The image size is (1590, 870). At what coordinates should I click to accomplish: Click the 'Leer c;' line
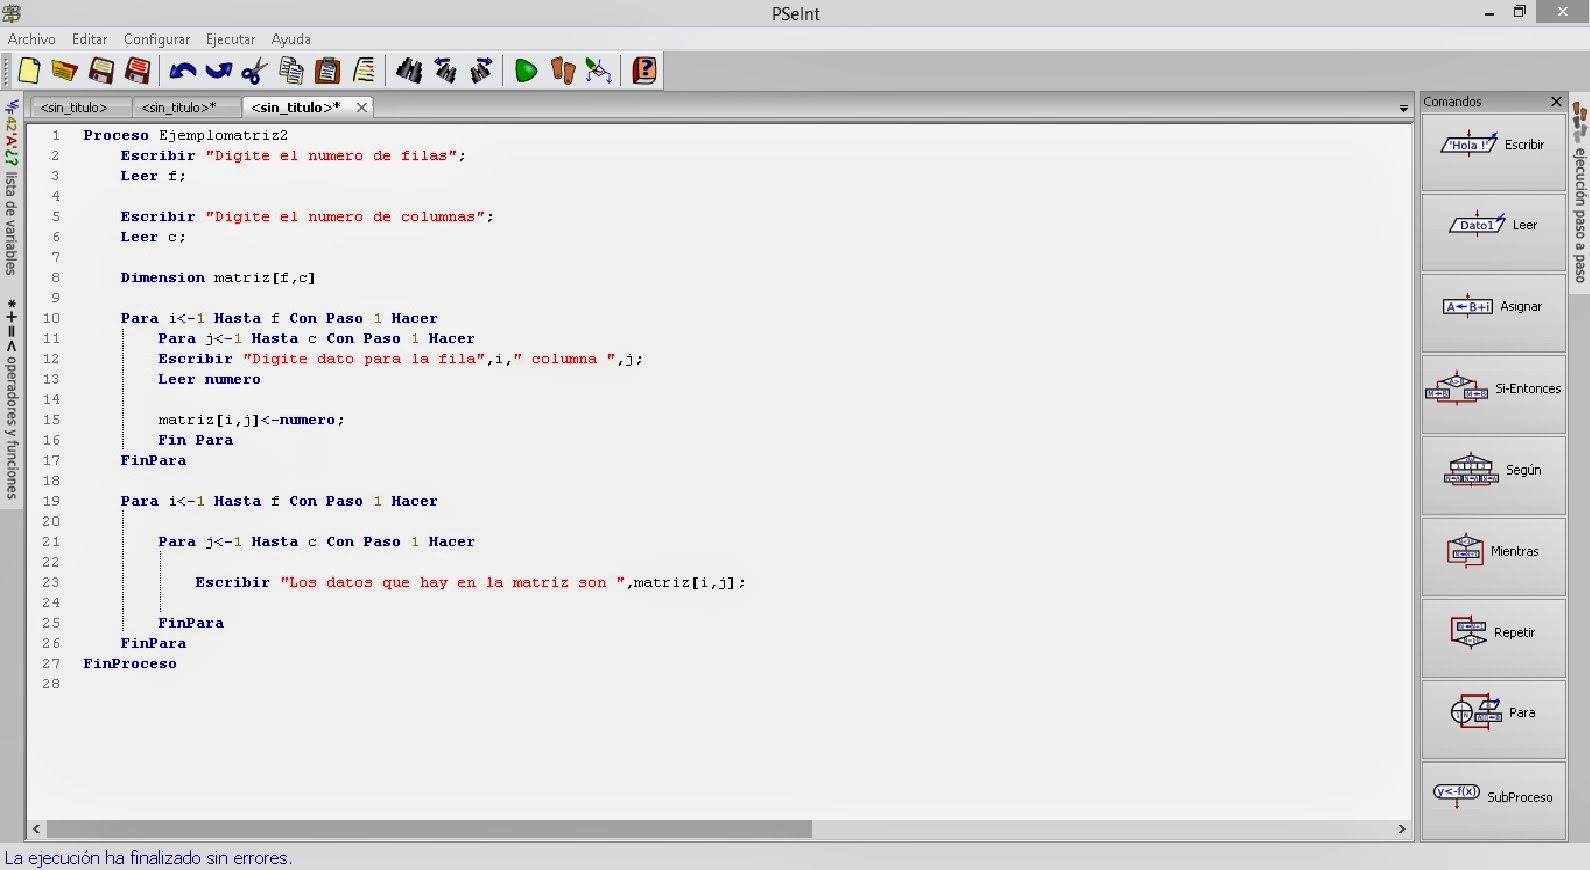(x=153, y=237)
